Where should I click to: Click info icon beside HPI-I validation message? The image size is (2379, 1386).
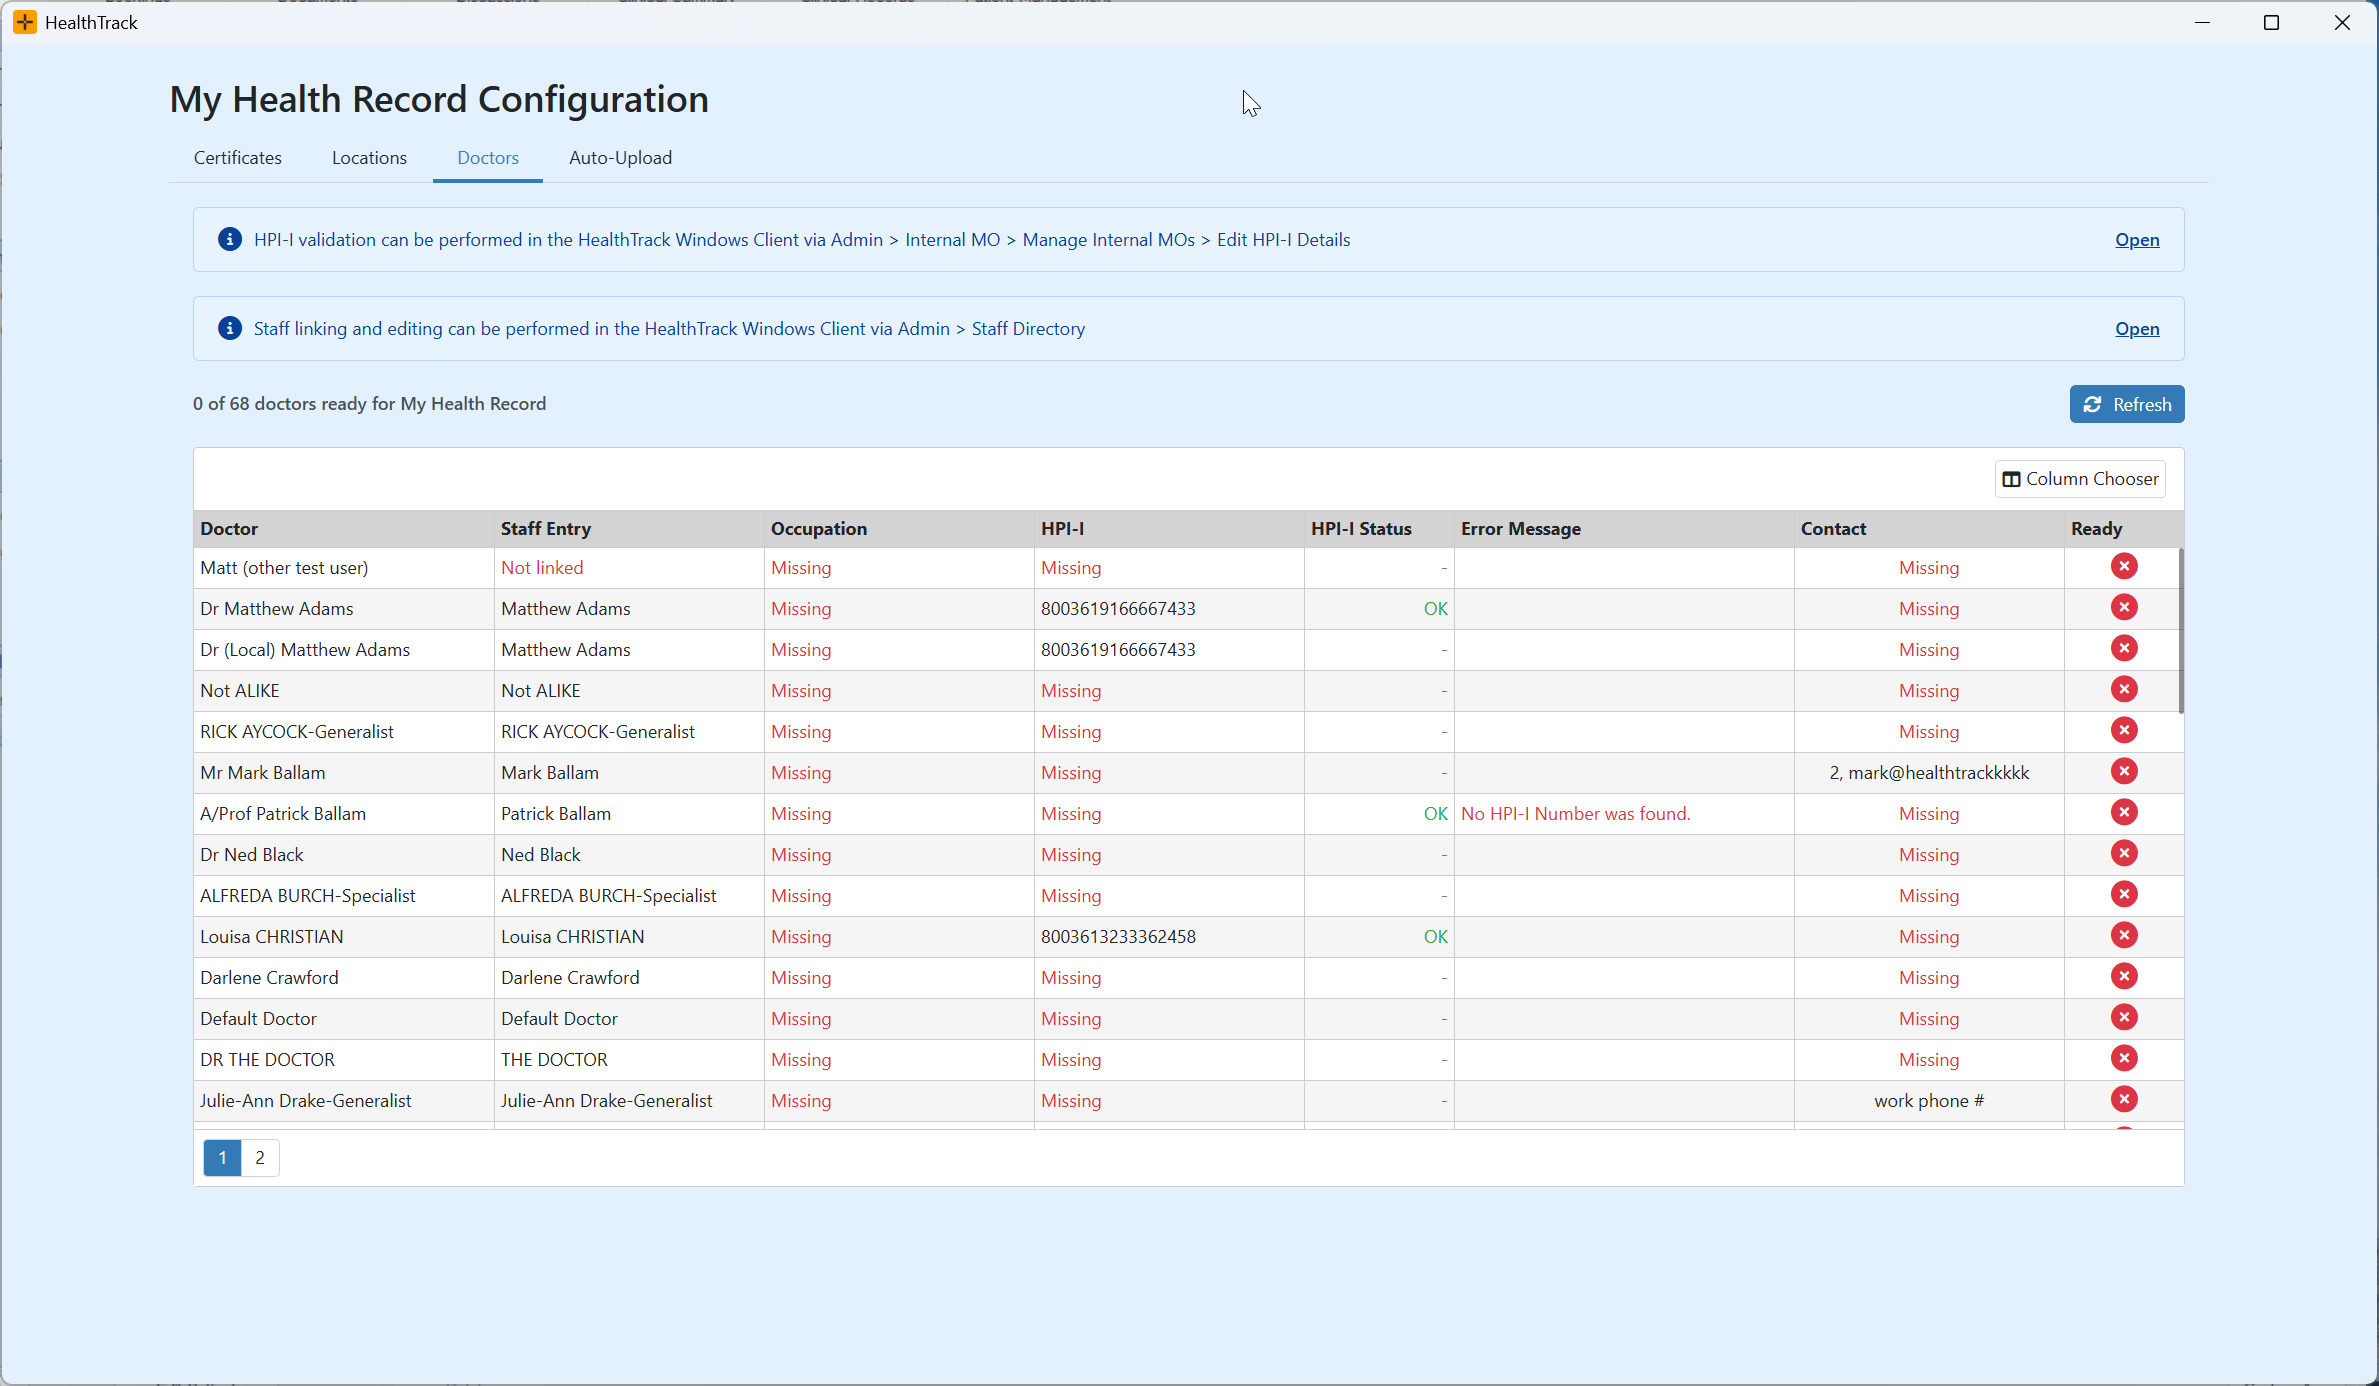tap(230, 239)
